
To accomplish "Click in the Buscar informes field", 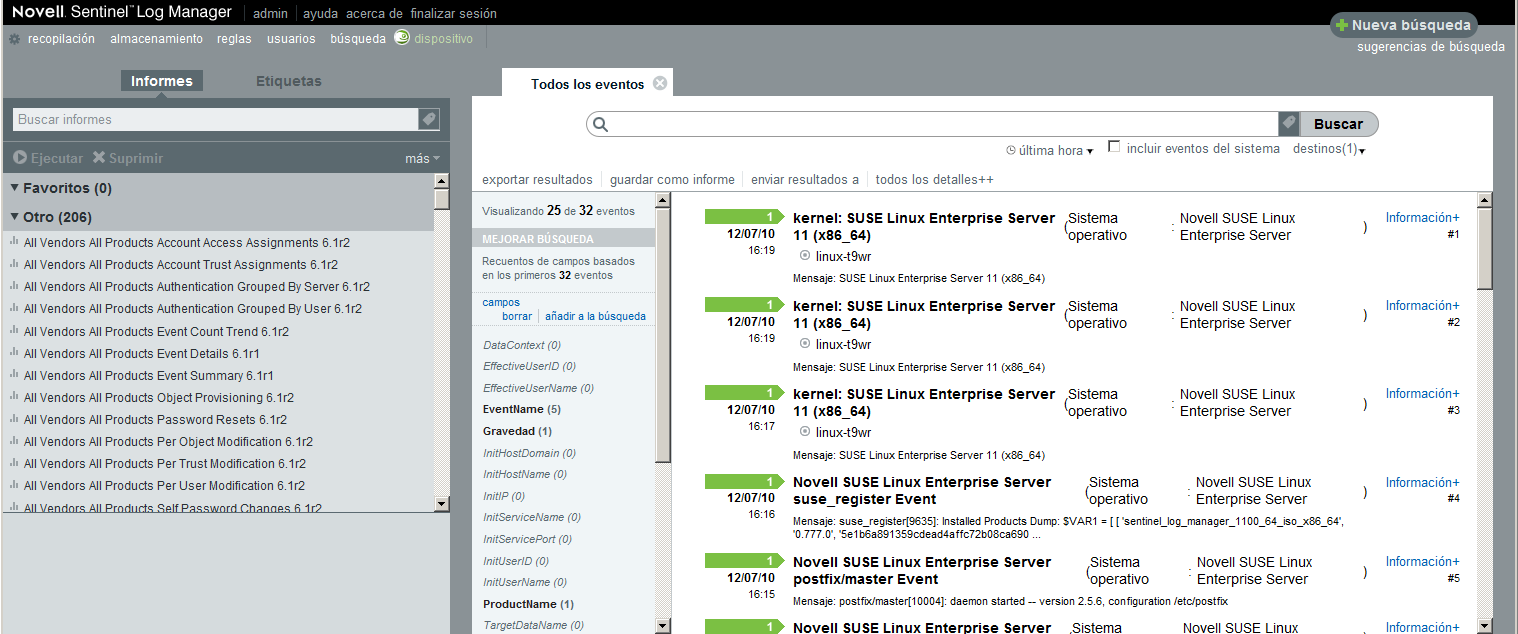I will (x=215, y=119).
